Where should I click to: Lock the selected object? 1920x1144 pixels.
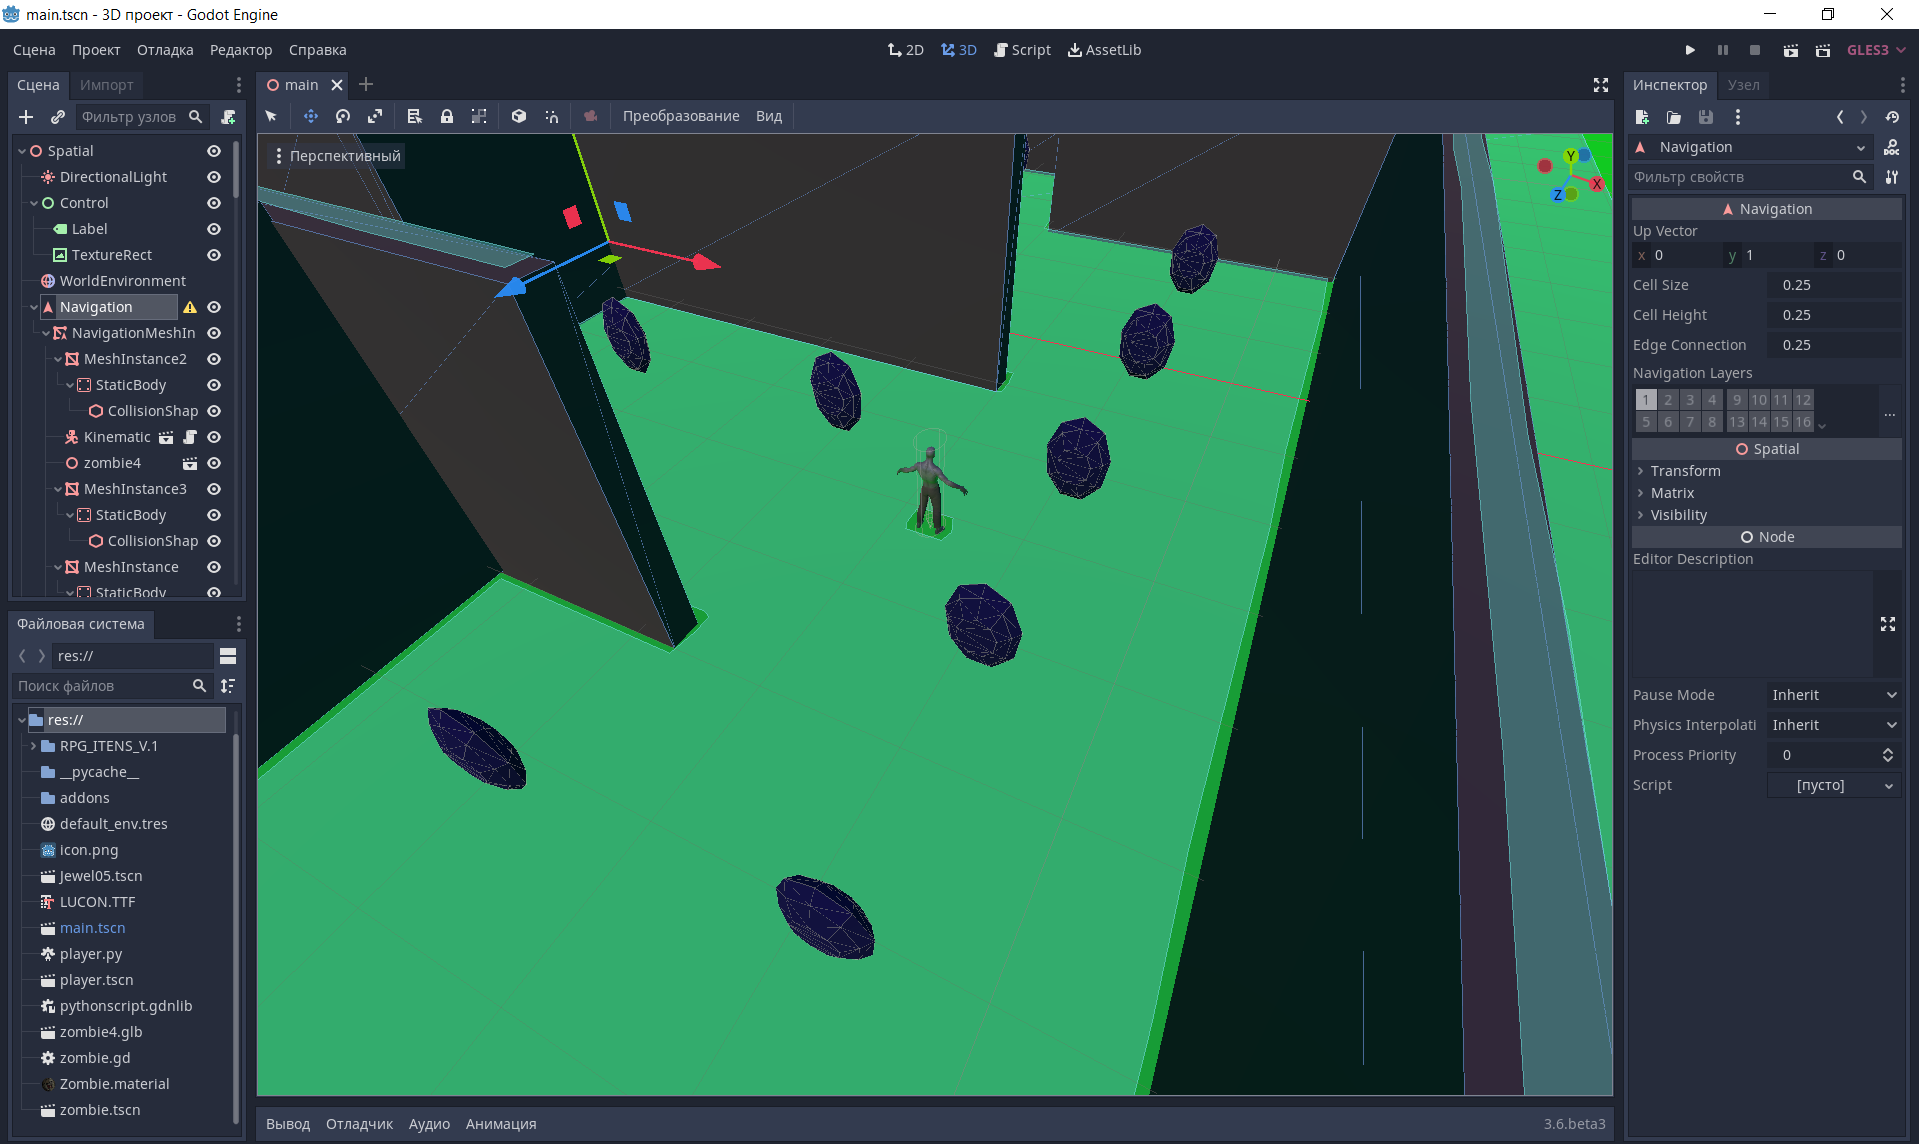tap(447, 116)
